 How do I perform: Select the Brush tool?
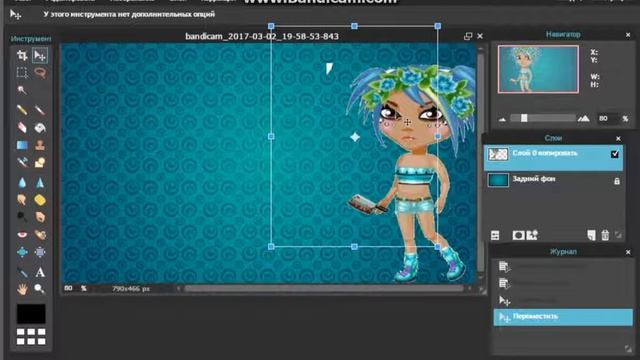[40, 110]
